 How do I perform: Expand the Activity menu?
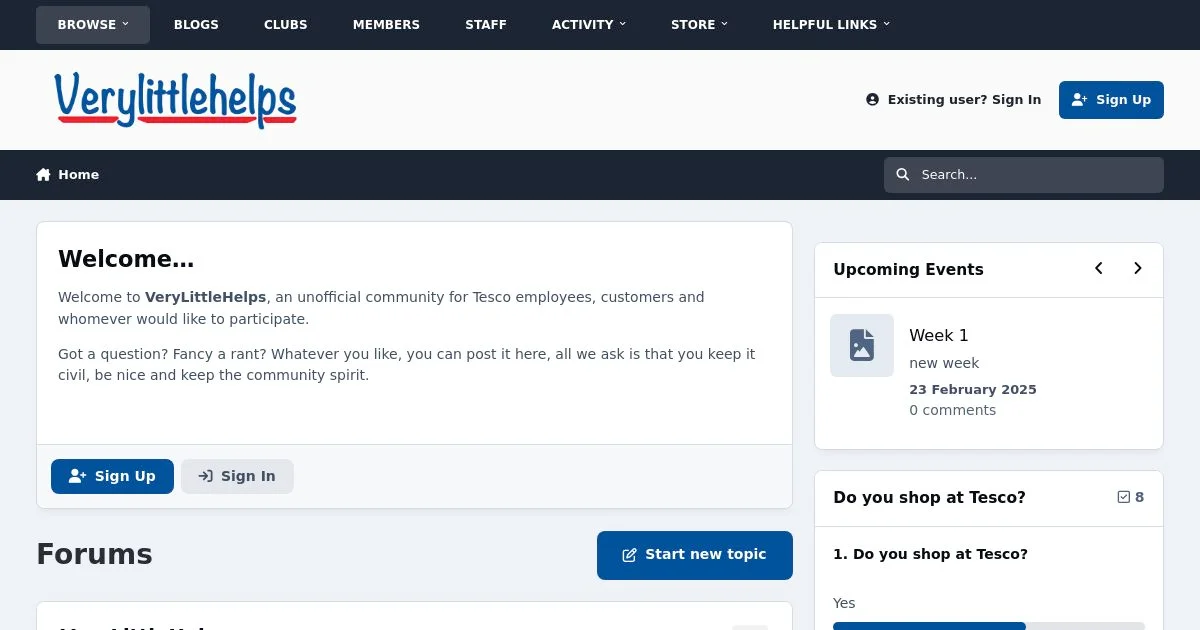click(589, 25)
